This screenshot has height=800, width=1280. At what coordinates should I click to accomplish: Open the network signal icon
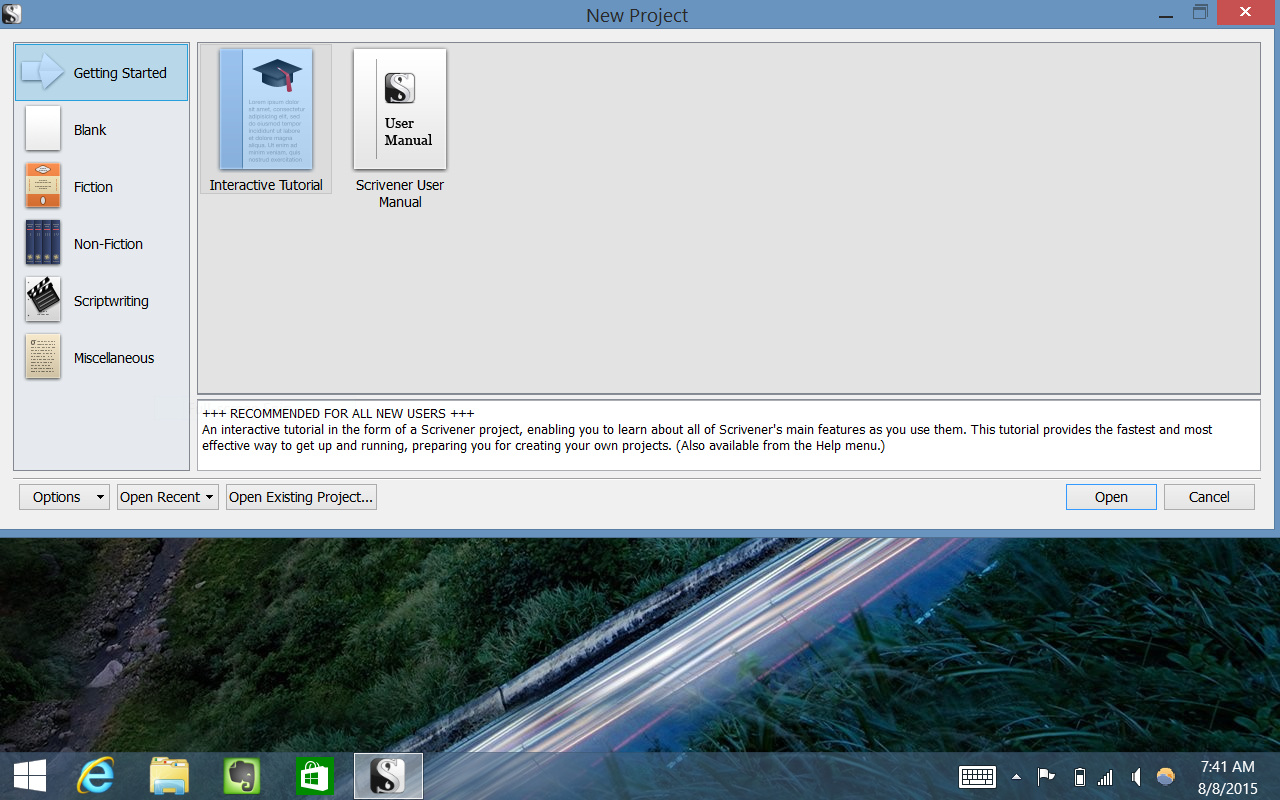1105,777
